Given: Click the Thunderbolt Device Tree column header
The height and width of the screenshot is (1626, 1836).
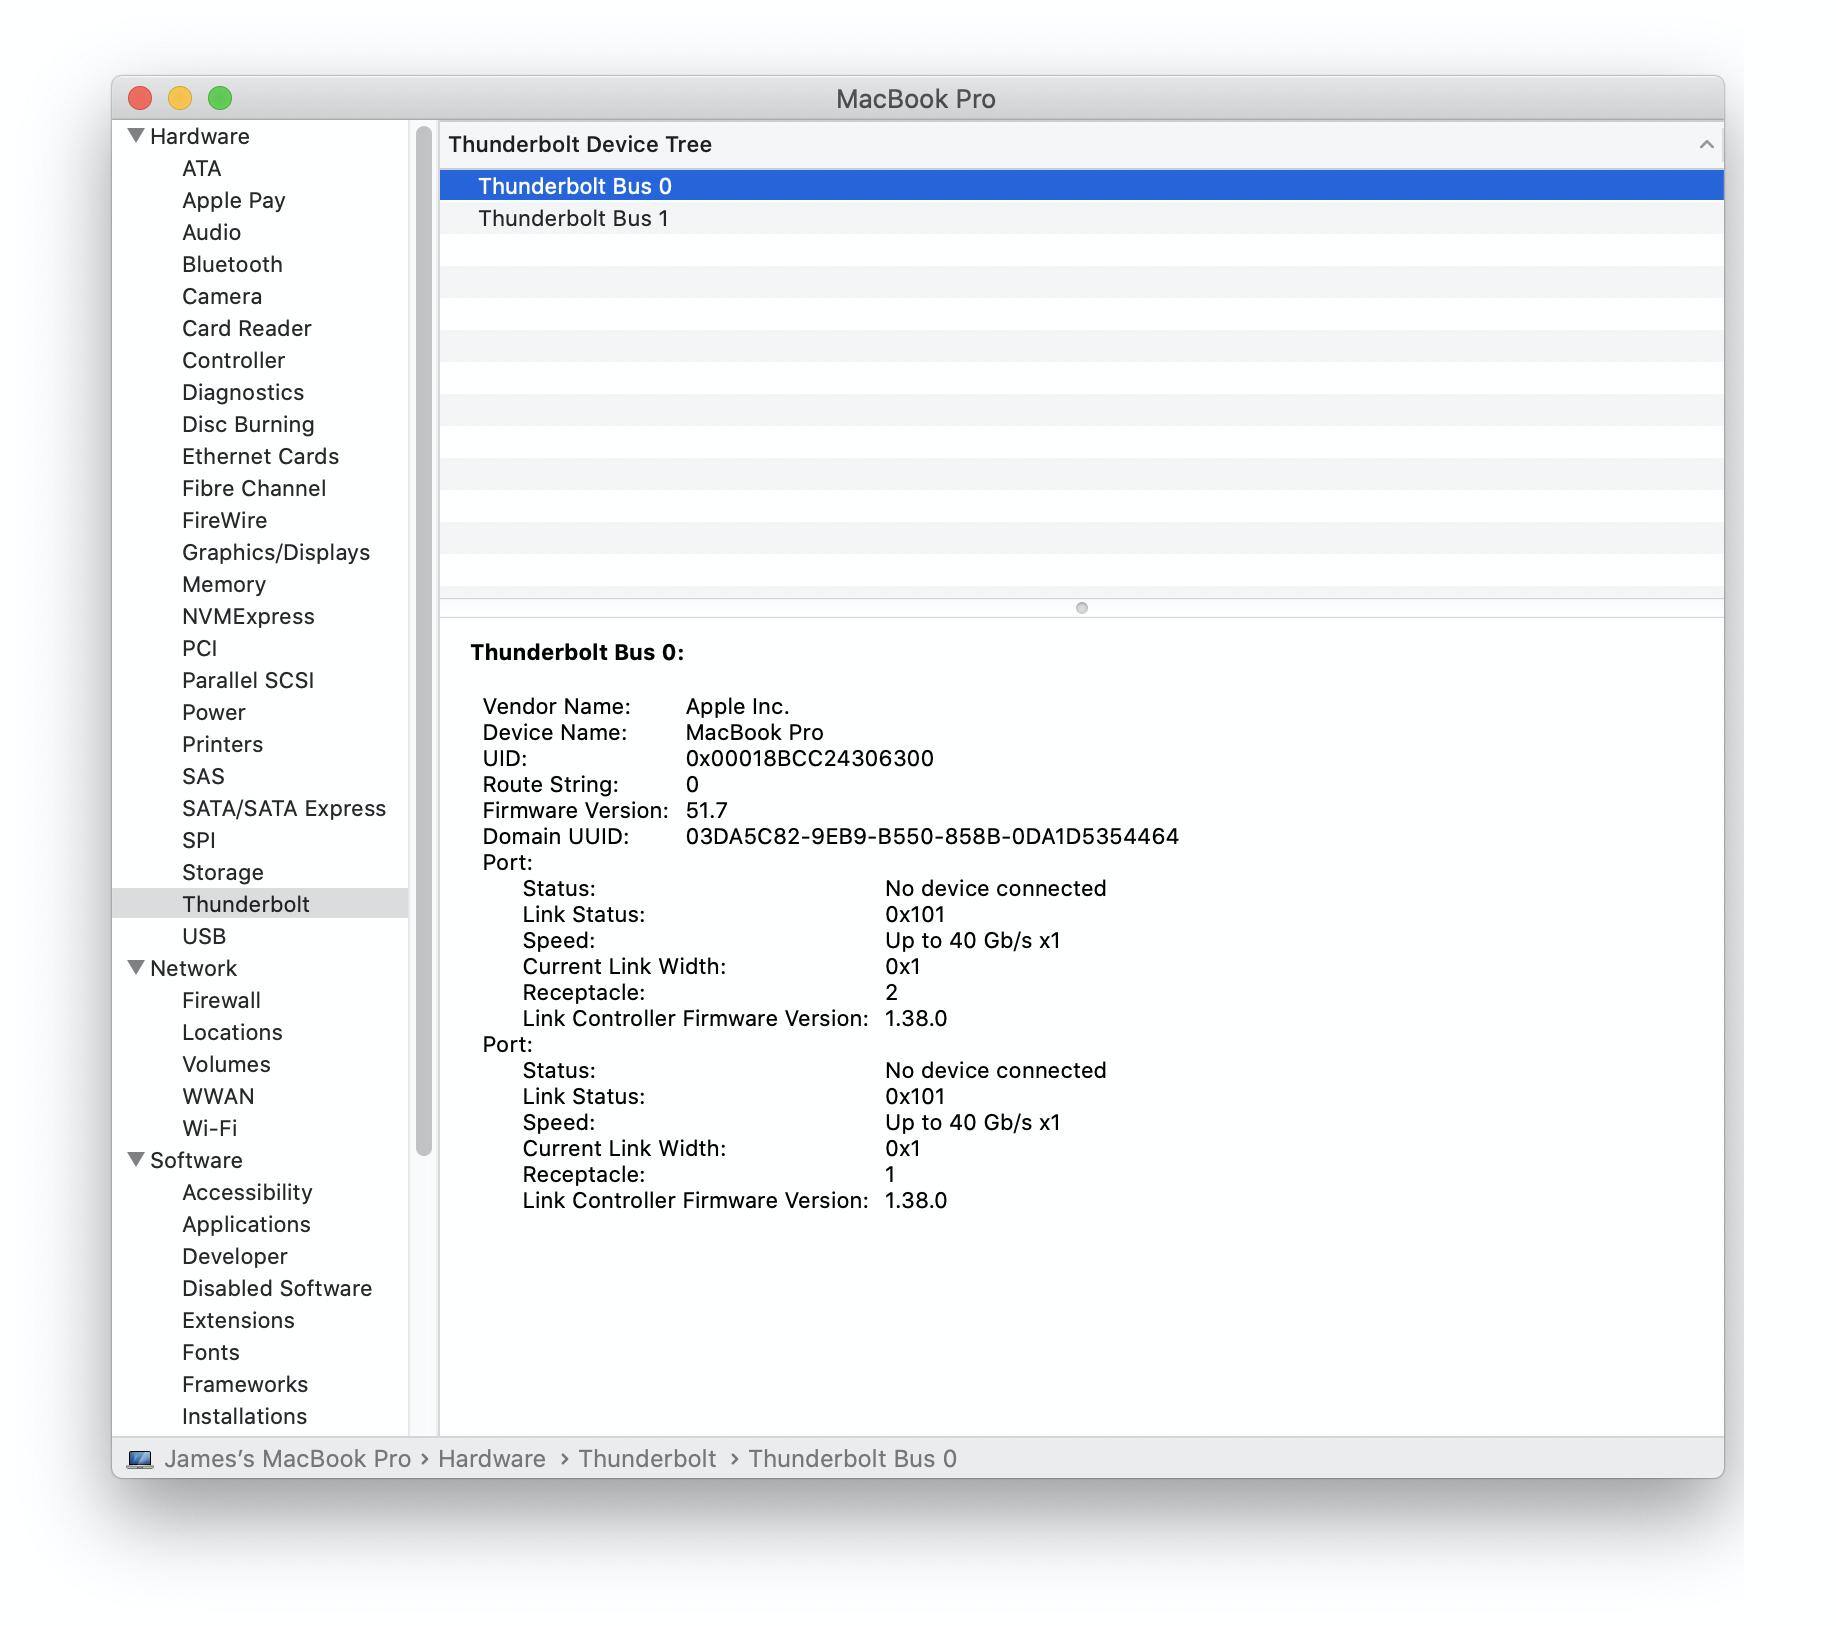Looking at the screenshot, I should (580, 145).
